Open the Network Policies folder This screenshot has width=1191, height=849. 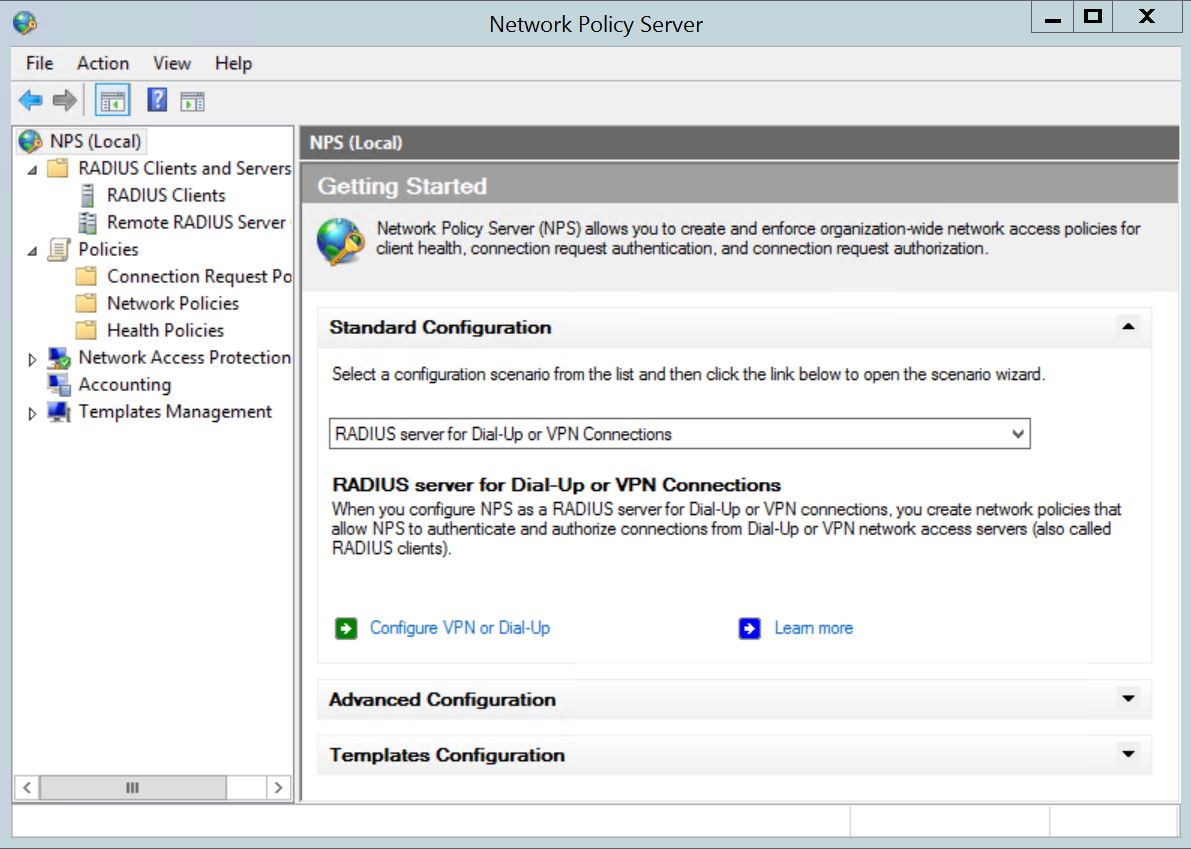point(173,303)
